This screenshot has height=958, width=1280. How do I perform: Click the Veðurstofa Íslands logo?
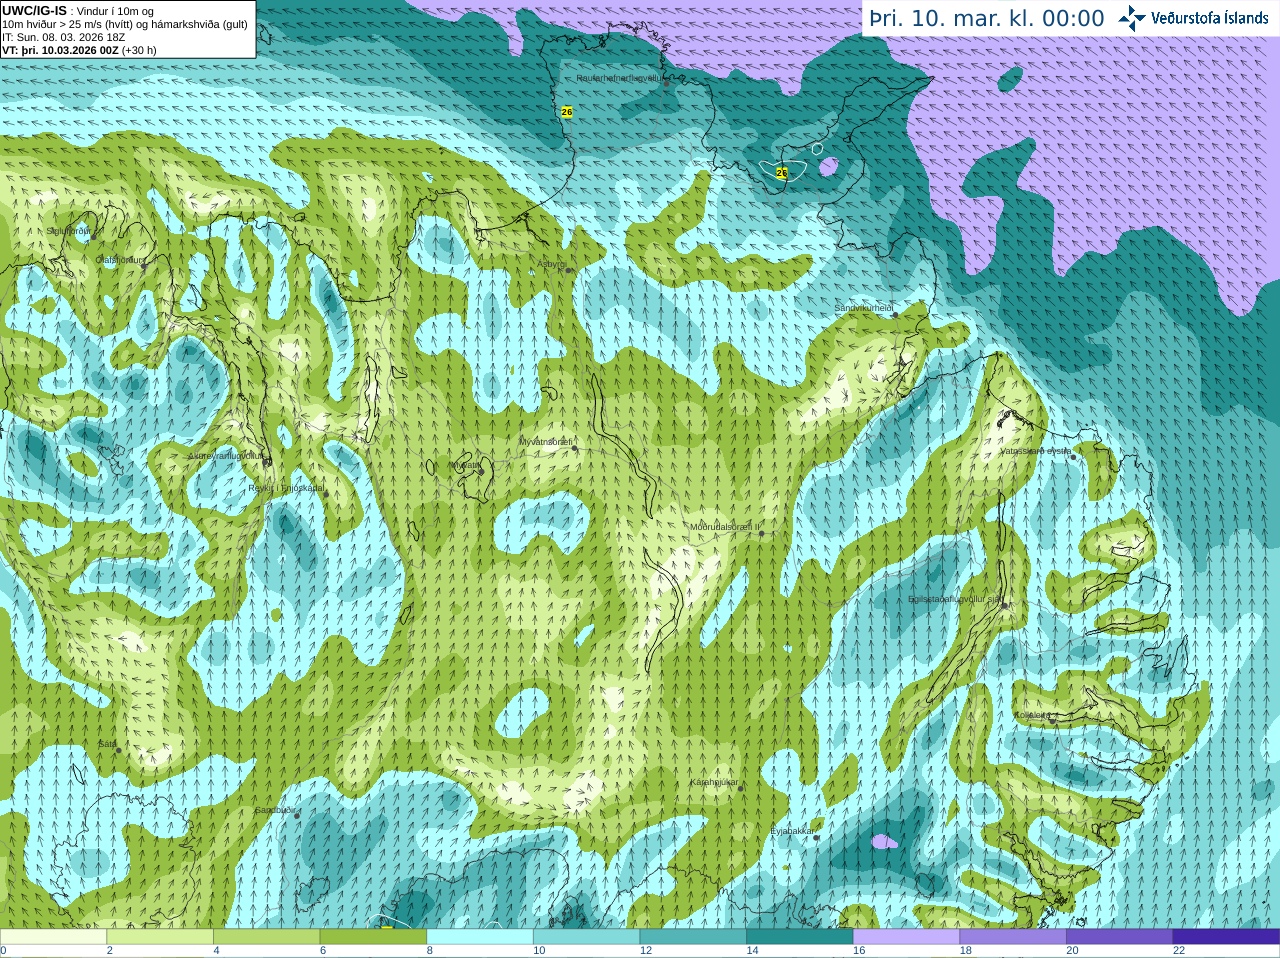(x=1193, y=18)
